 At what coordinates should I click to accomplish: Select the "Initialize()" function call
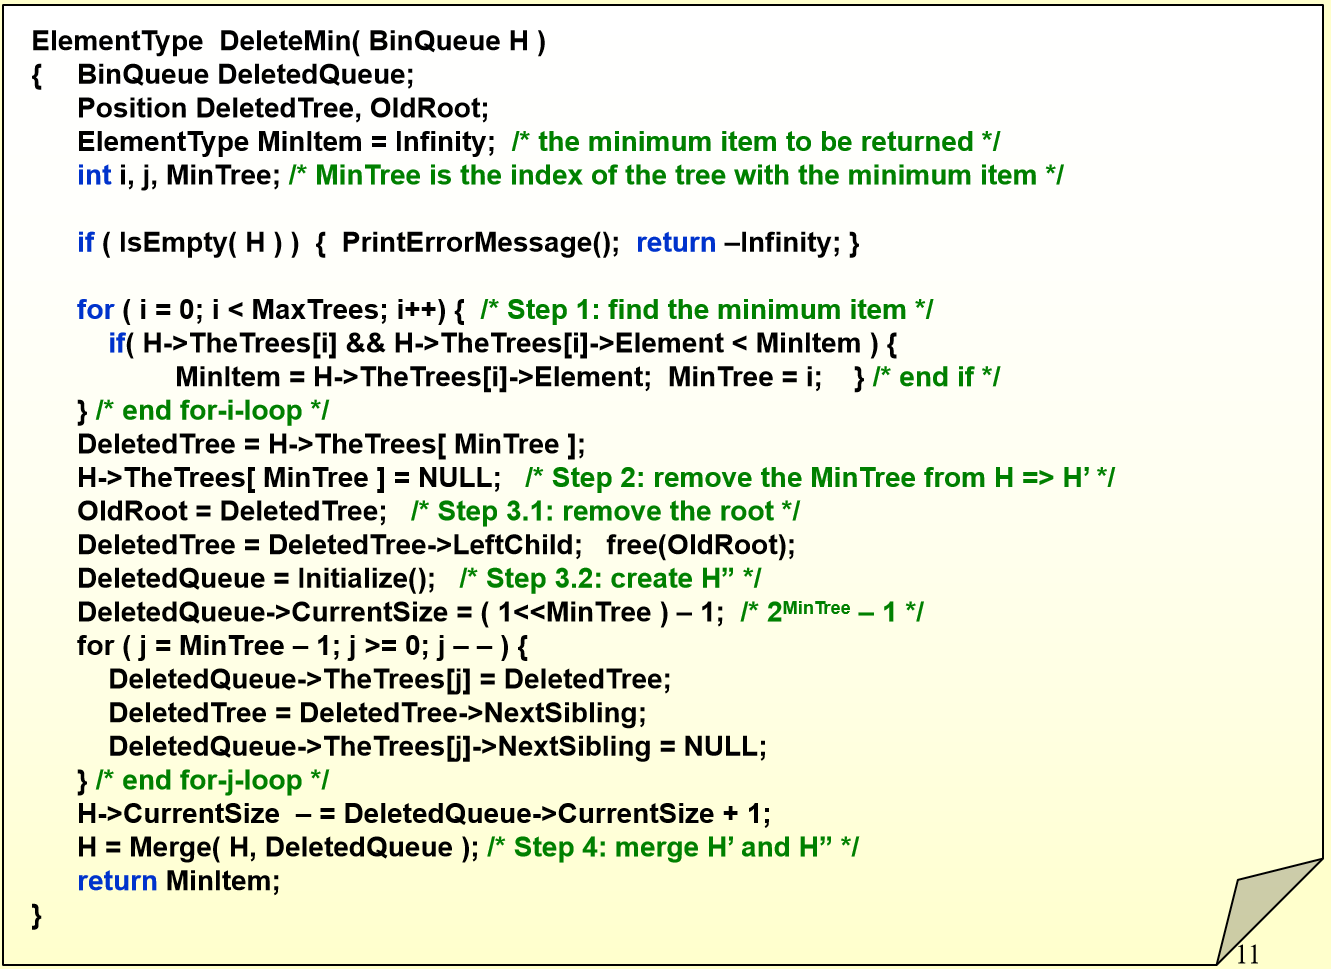(366, 579)
